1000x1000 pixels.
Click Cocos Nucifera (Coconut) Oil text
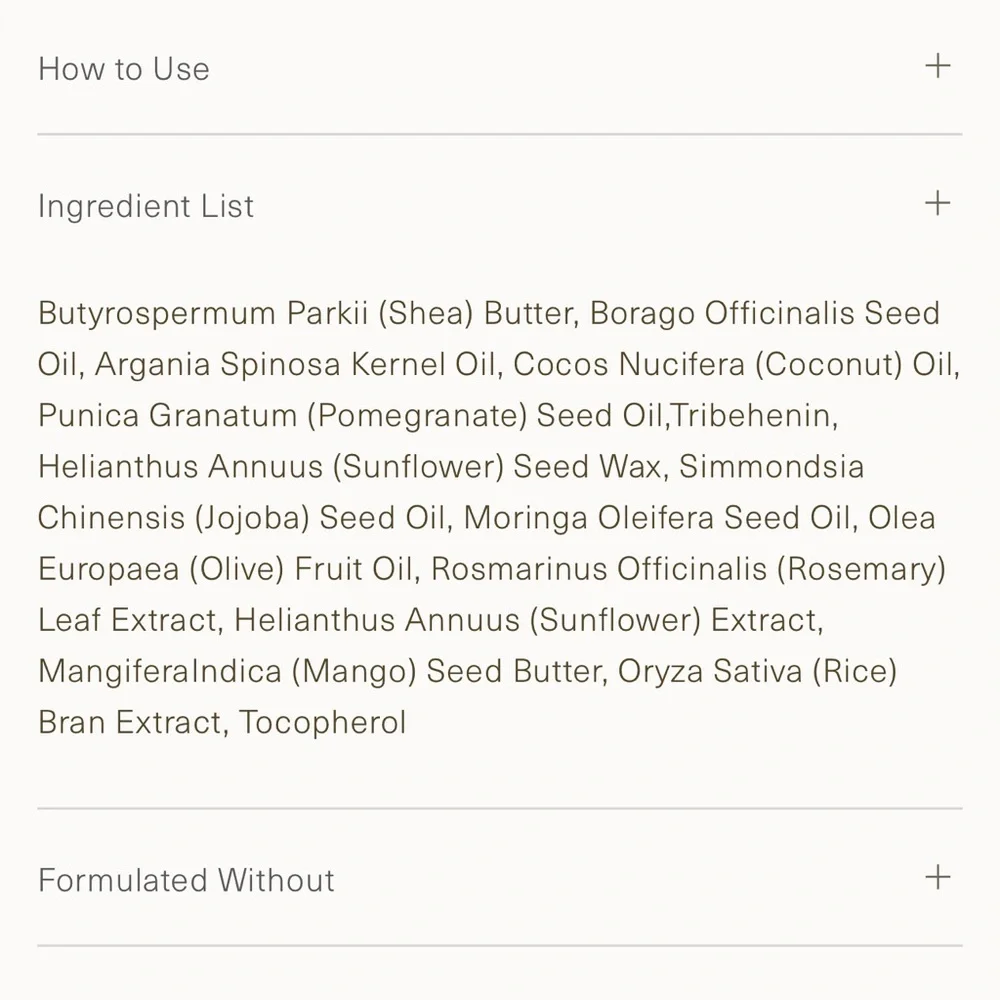[x=735, y=364]
